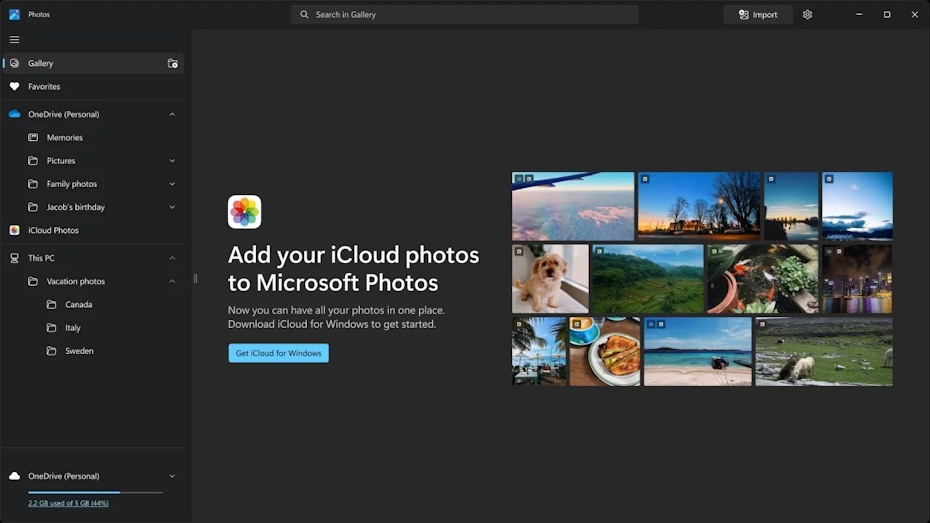Image resolution: width=930 pixels, height=523 pixels.
Task: Open the palm tree beach cafe thumbnail
Action: click(x=539, y=351)
